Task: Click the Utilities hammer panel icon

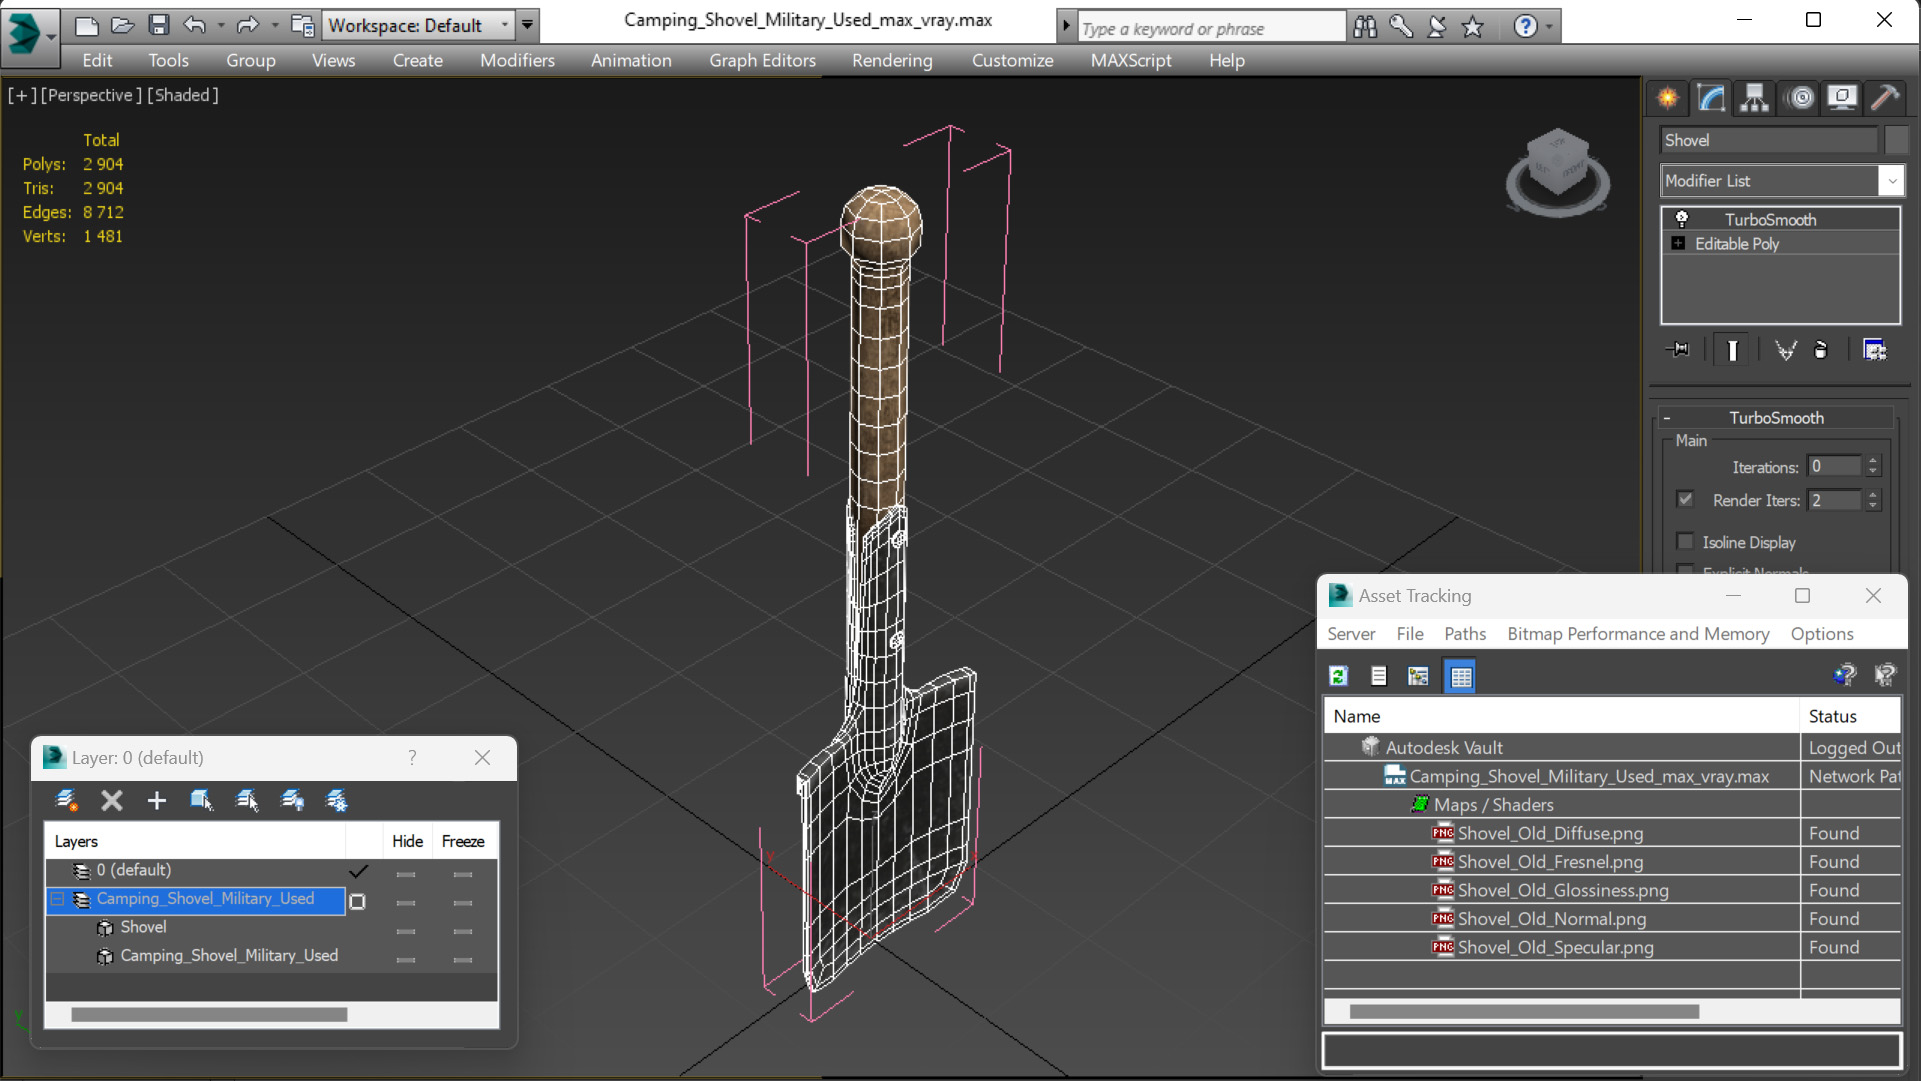Action: [x=1885, y=98]
